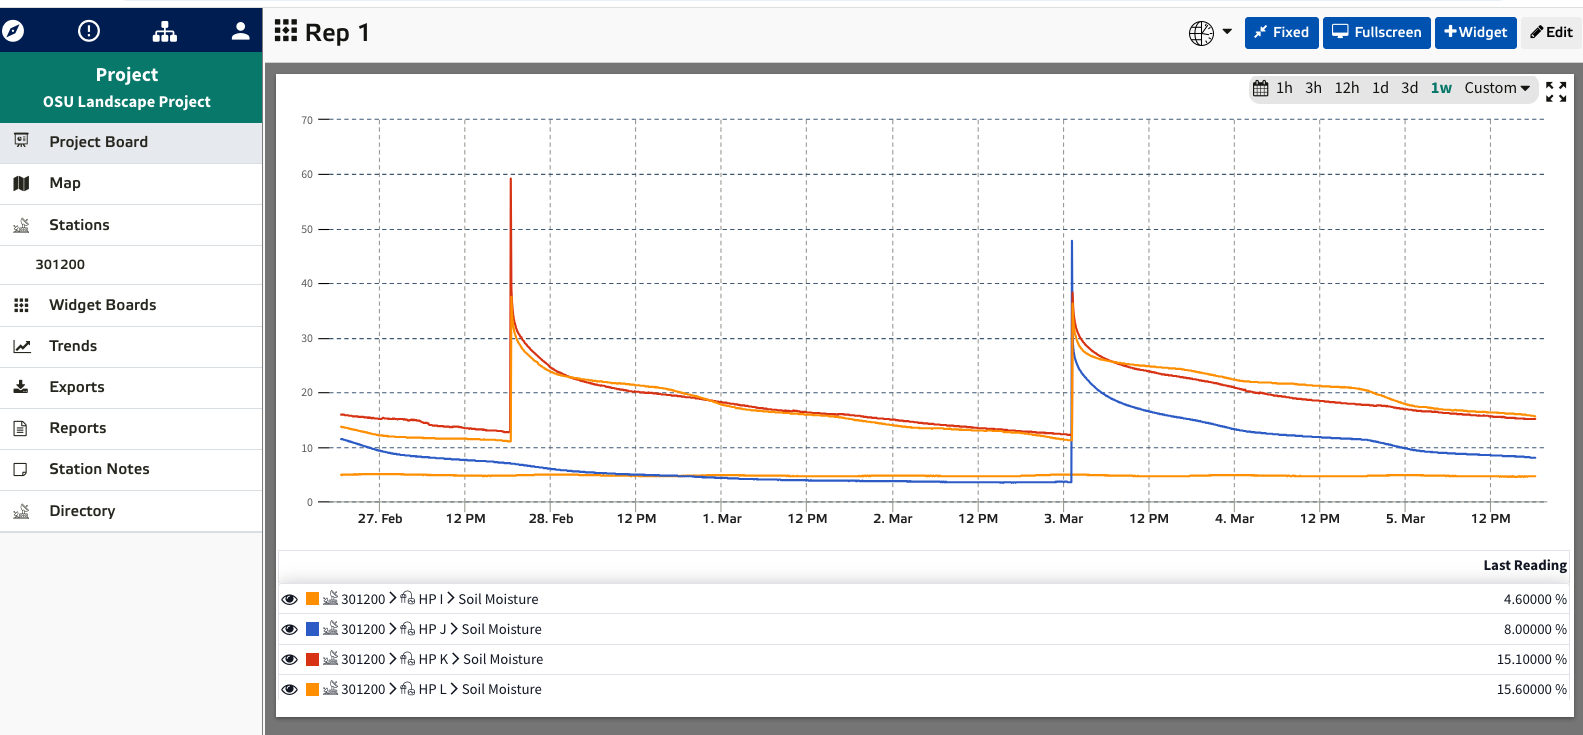Hide the HP L Soil Moisture series

[290, 689]
